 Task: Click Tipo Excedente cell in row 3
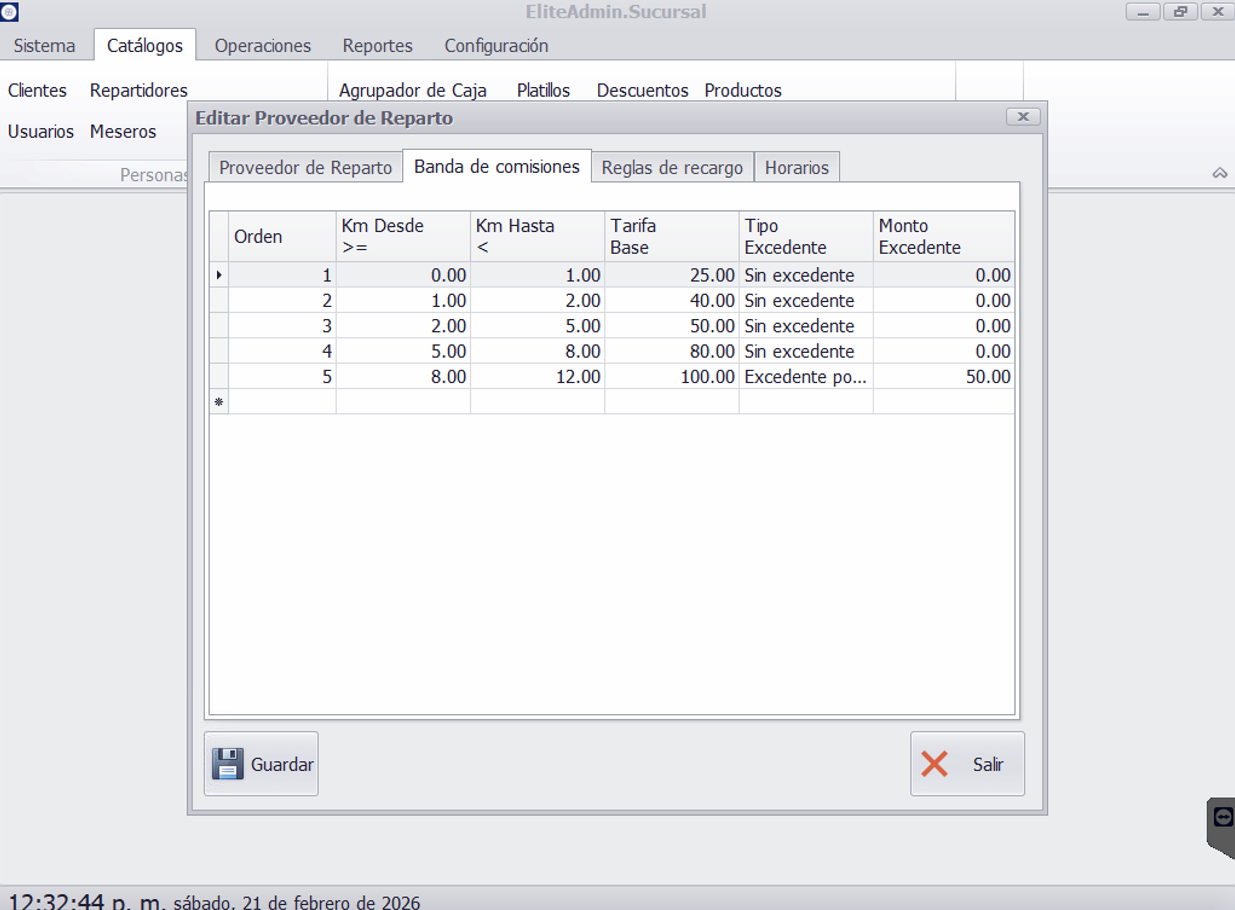(805, 326)
